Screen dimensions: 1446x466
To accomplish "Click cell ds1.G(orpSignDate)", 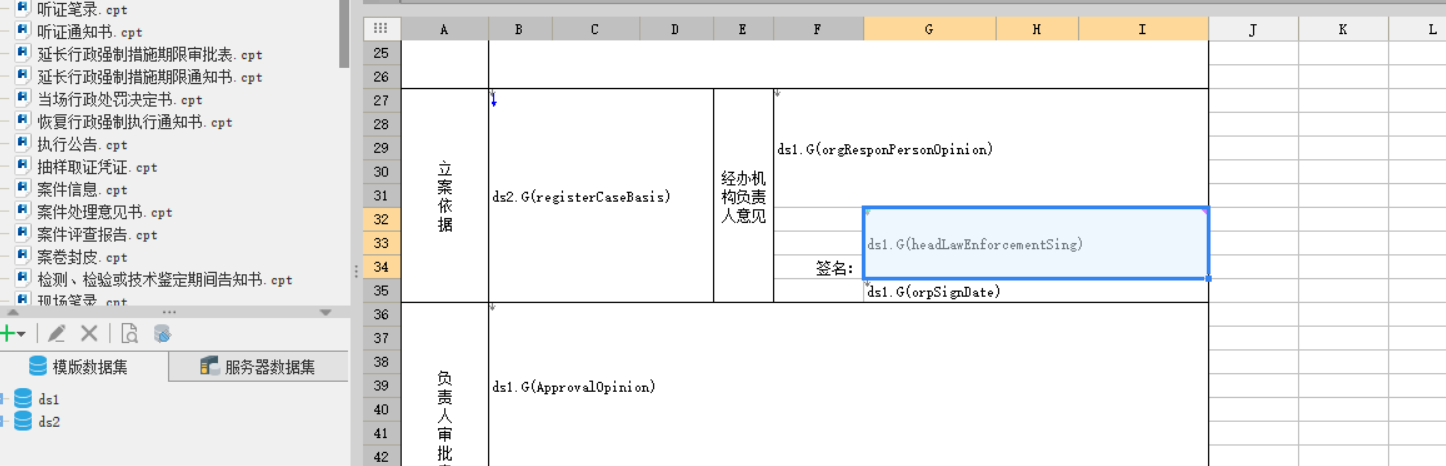I will [1036, 291].
